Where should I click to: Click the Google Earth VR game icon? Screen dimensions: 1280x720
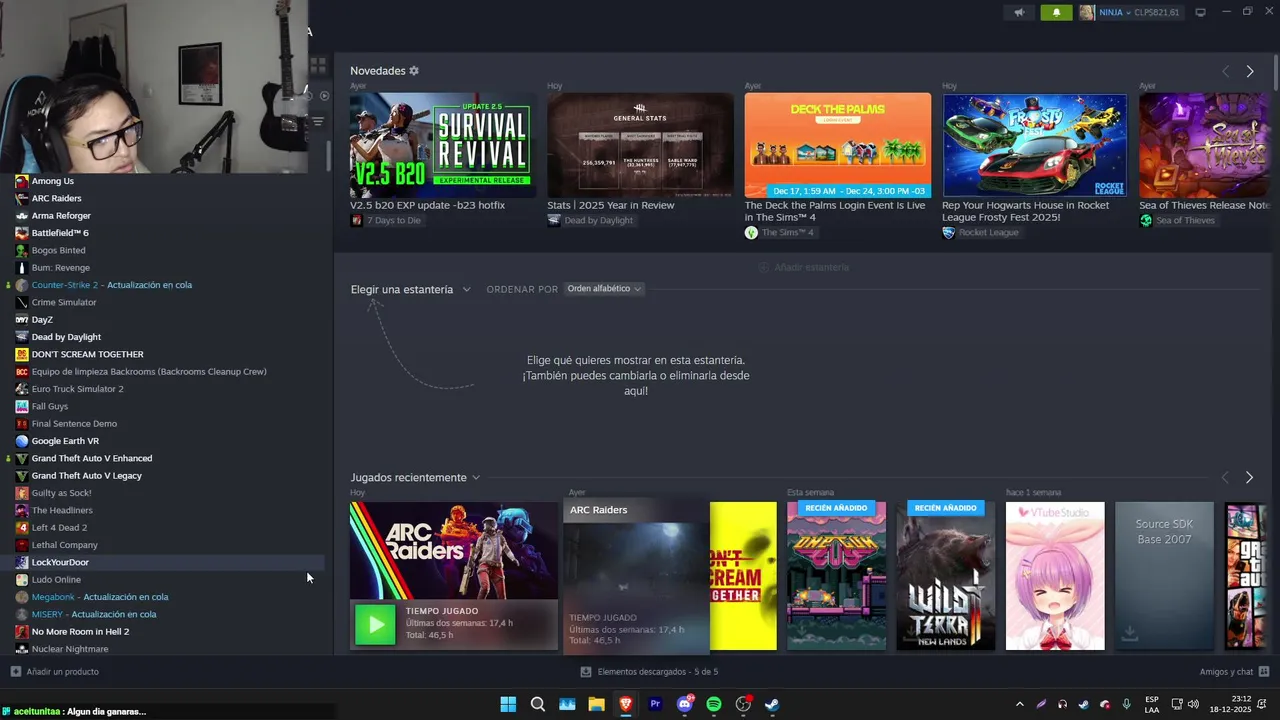click(x=22, y=441)
